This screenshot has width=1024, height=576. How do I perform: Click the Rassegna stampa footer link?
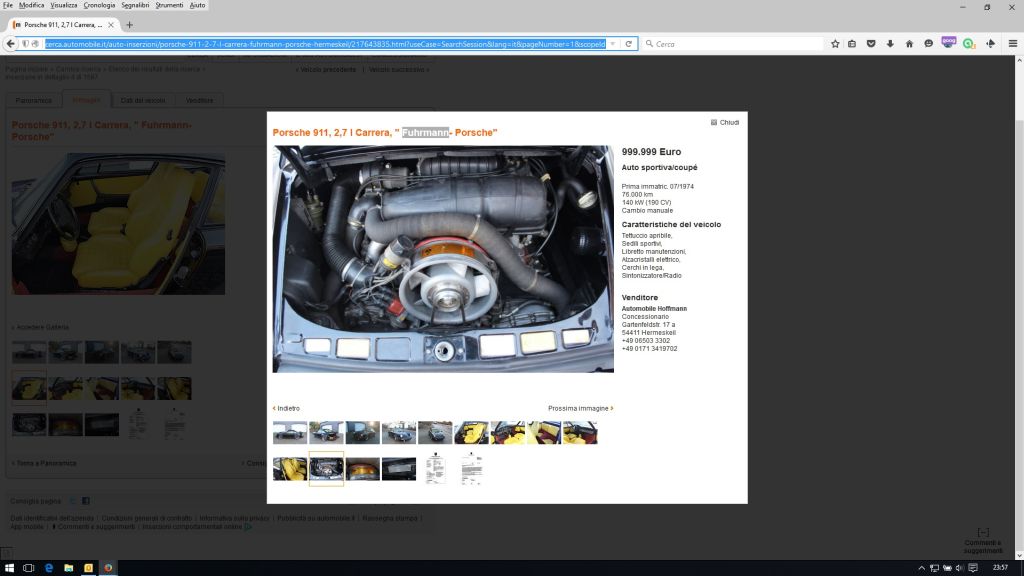[390, 518]
